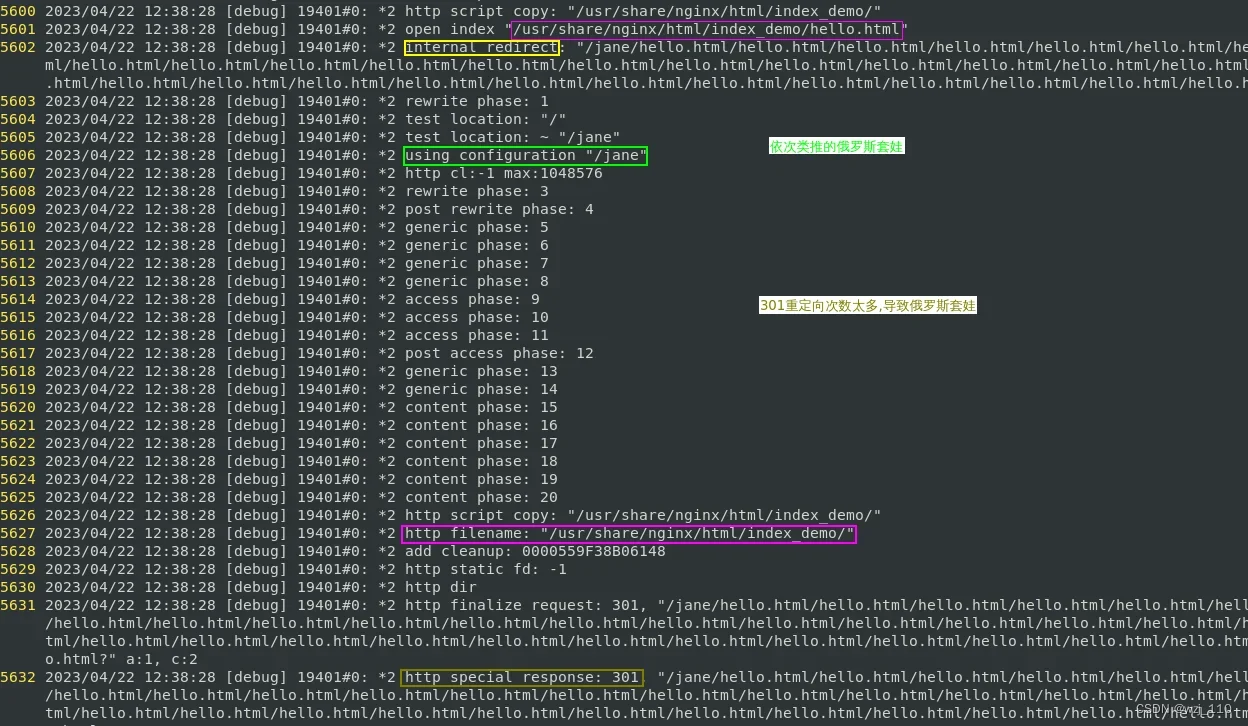Select the 'content phase: 18' log line

pyautogui.click(x=280, y=461)
